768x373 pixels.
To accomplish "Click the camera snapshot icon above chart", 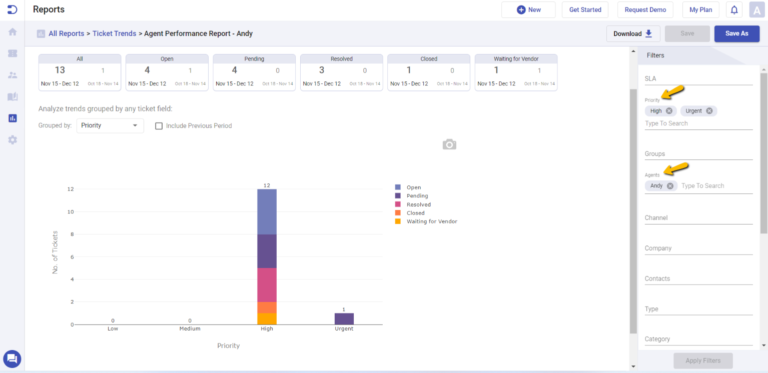I will click(449, 144).
